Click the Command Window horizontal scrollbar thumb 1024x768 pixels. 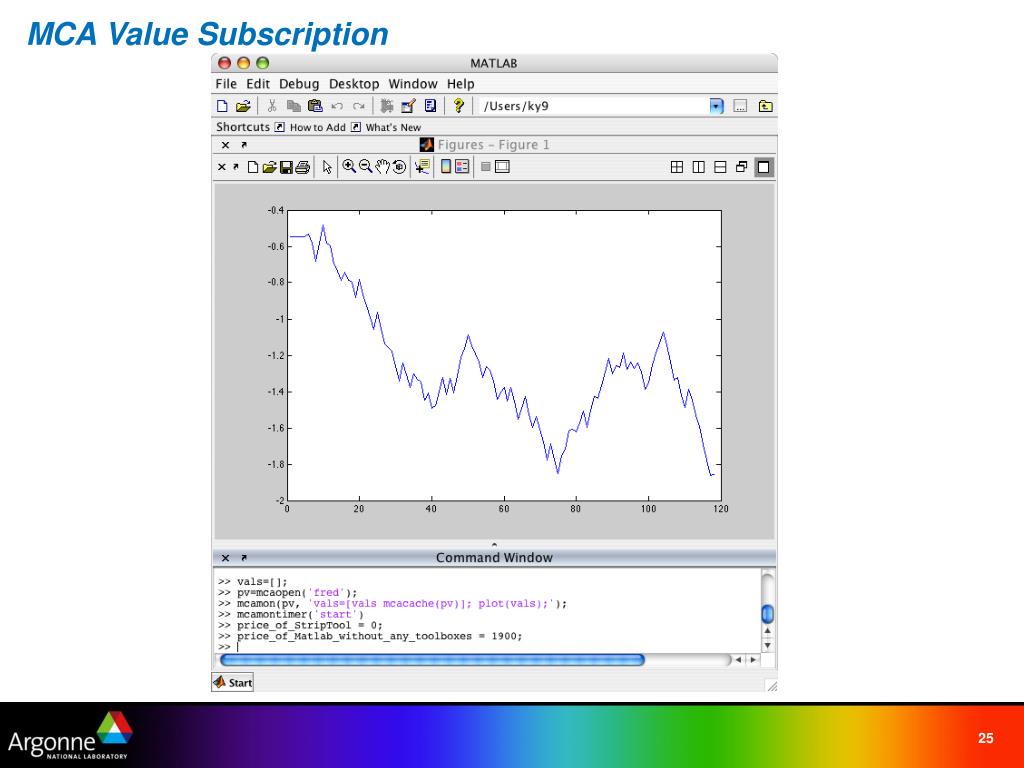click(432, 660)
